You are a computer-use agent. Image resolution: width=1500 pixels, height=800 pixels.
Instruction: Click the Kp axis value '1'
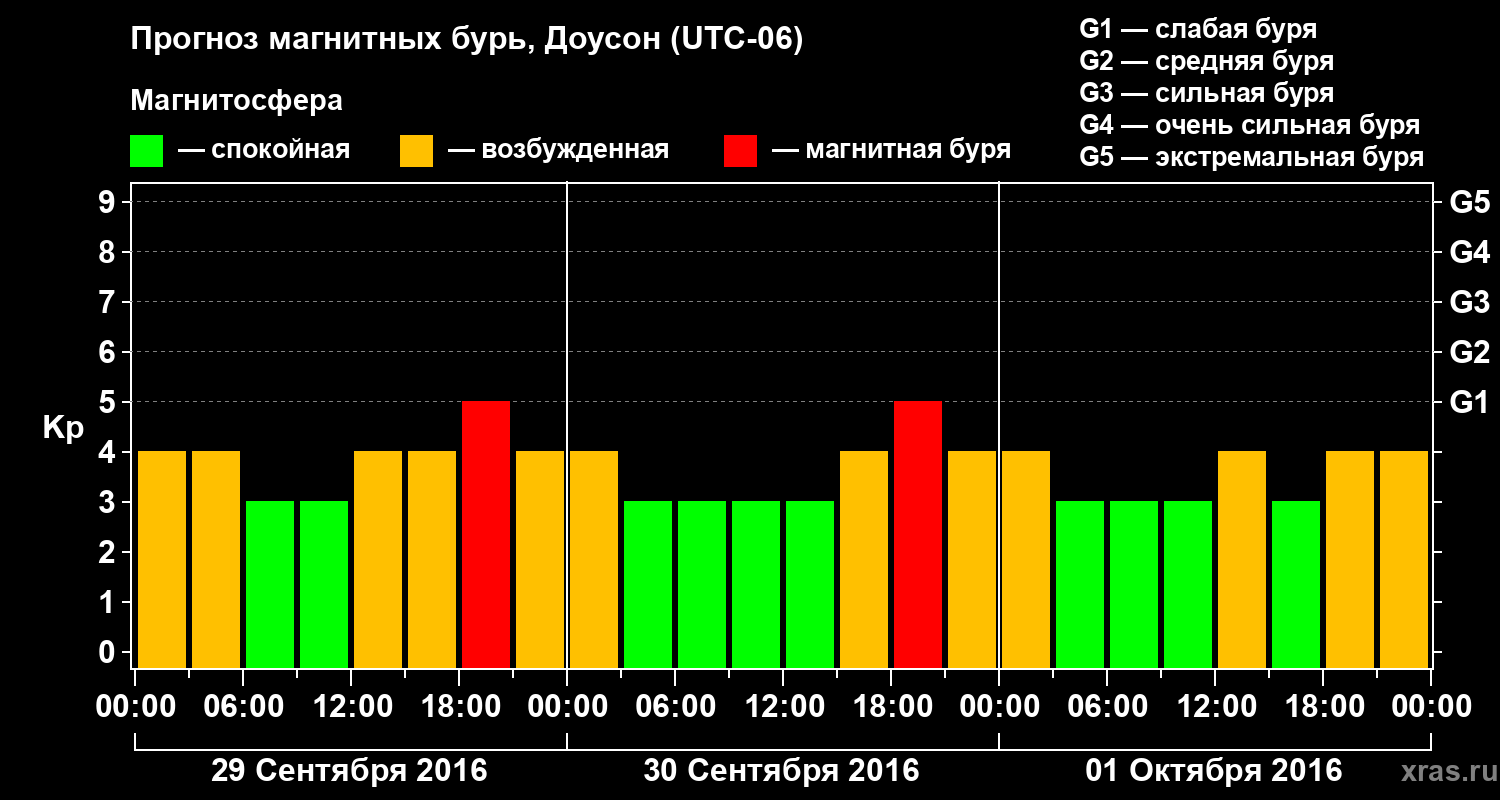point(109,602)
